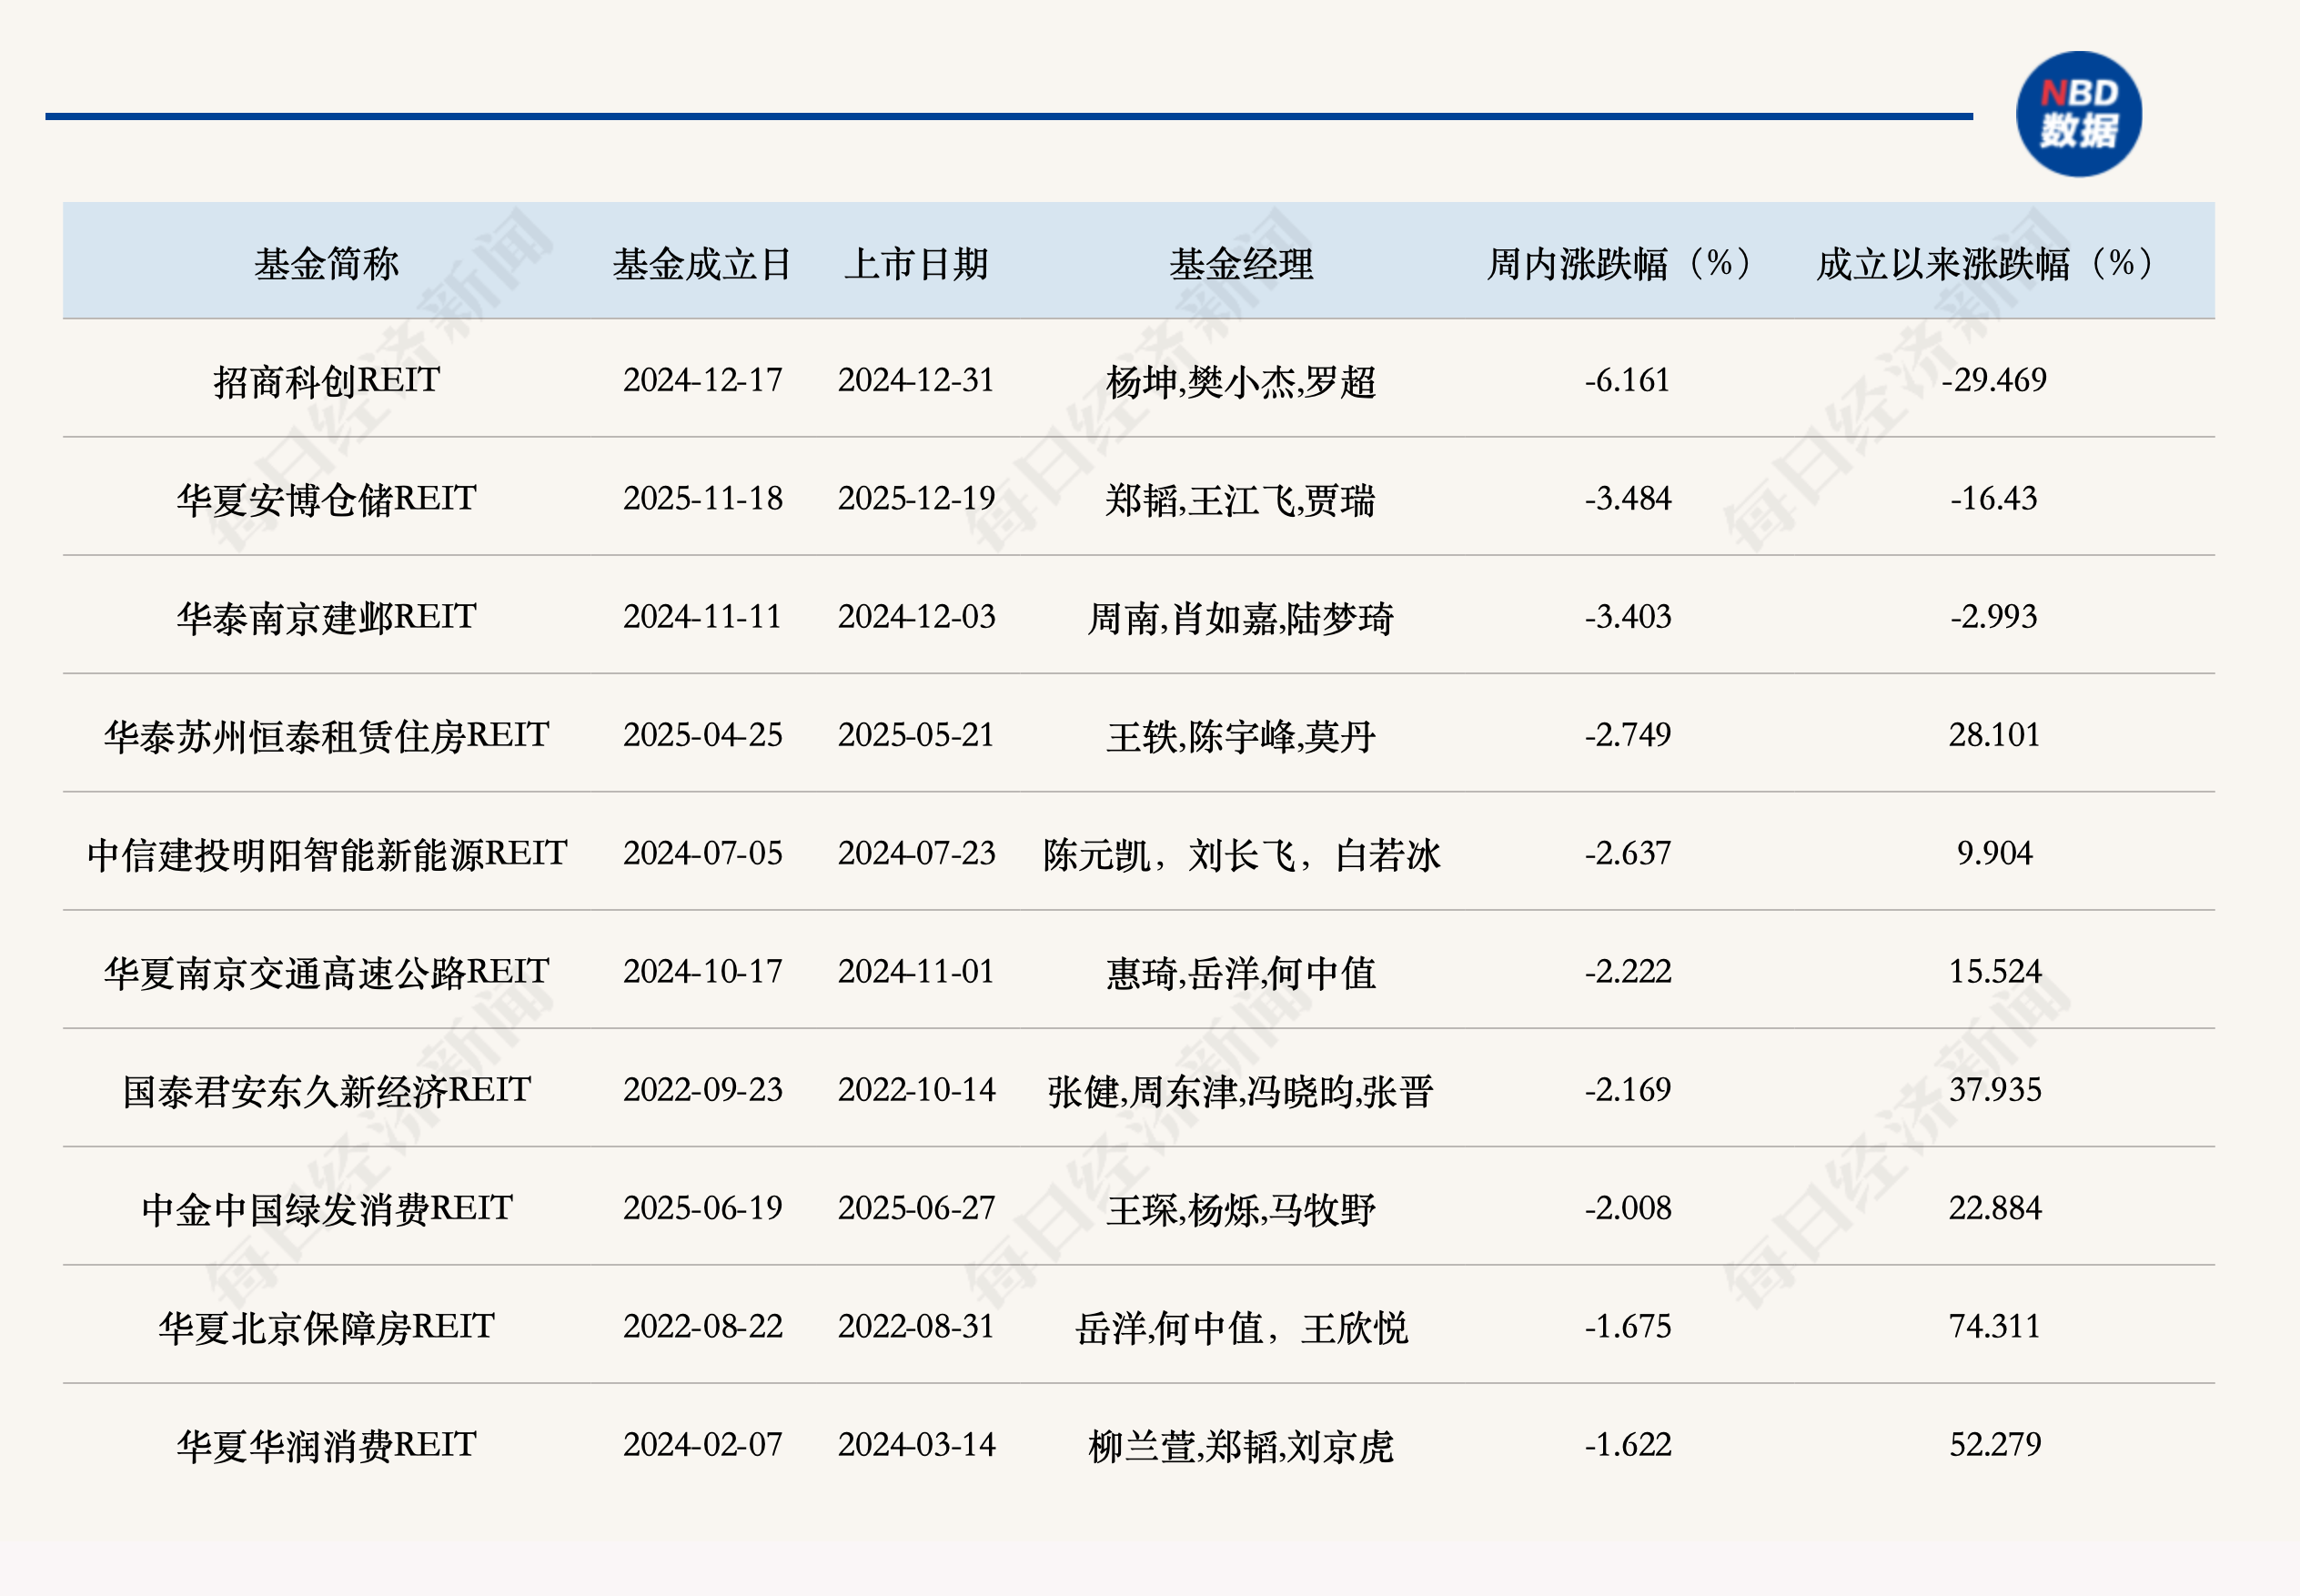Viewport: 2300px width, 1596px height.
Task: Click weekly change value -2.637
Action: [1627, 853]
